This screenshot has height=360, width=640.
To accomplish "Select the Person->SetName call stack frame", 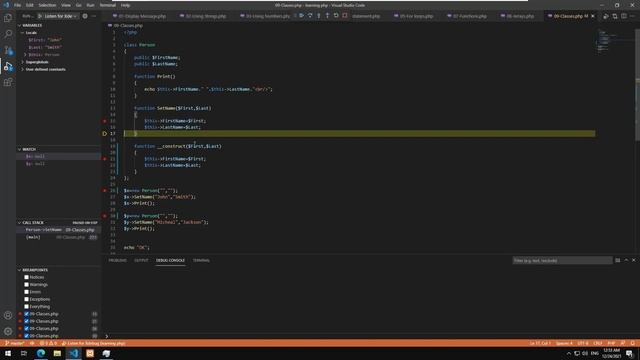I will tap(58, 230).
